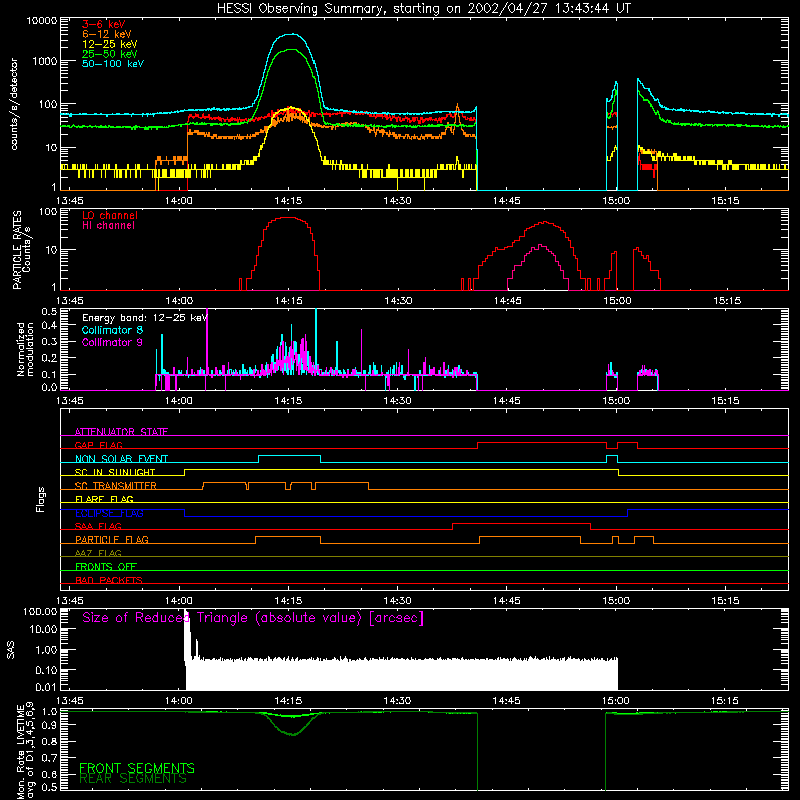
Task: Select the '3-6 keV' legend label
Action: 104,24
